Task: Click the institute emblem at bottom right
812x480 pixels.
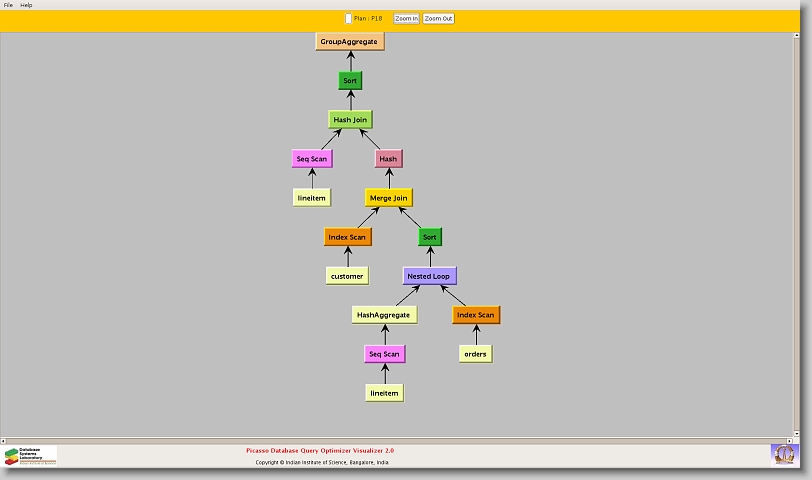Action: pyautogui.click(x=784, y=454)
